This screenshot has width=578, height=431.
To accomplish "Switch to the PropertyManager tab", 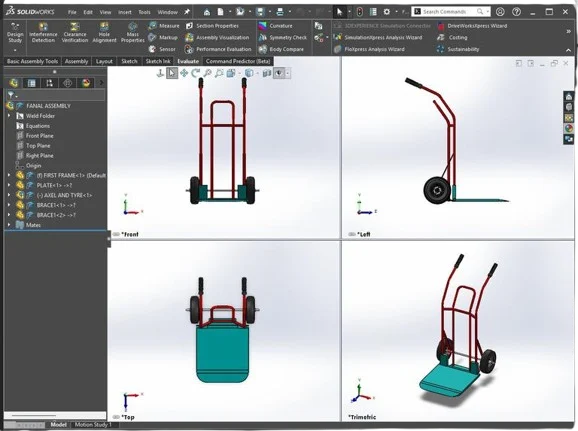I will coord(32,83).
